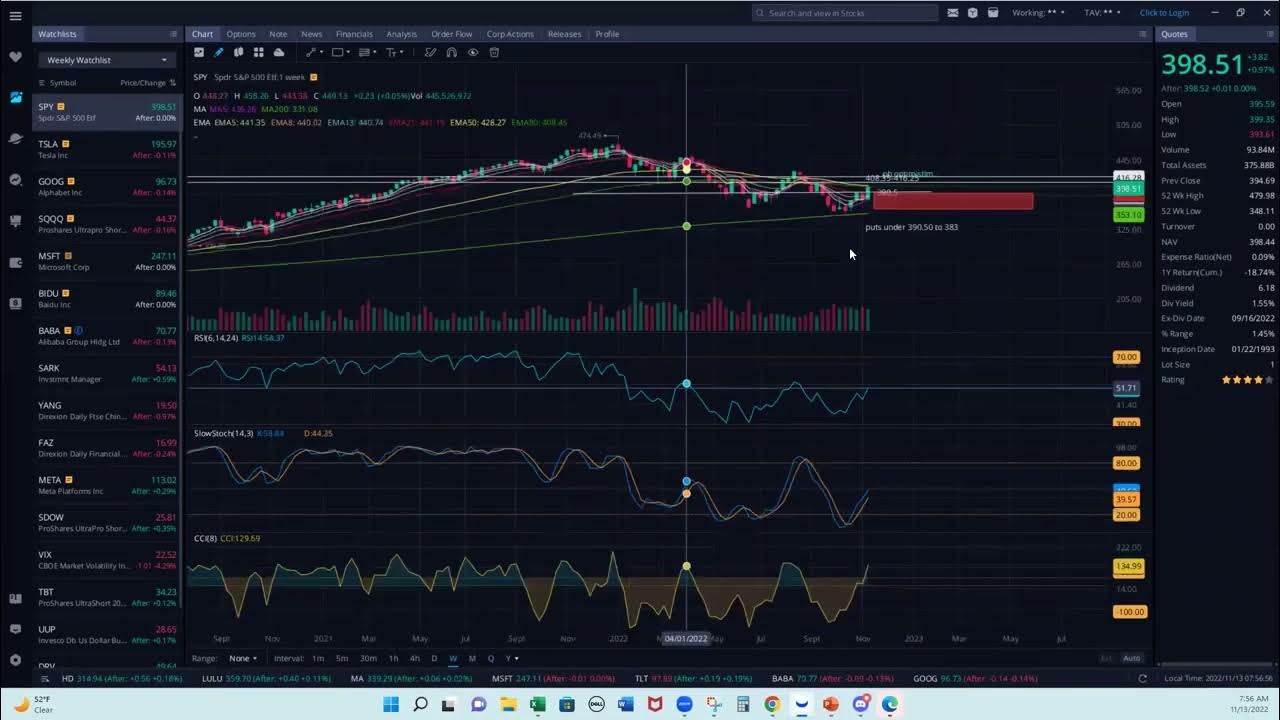The image size is (1280, 720).
Task: Delete drawings with the trash icon
Action: [x=494, y=52]
